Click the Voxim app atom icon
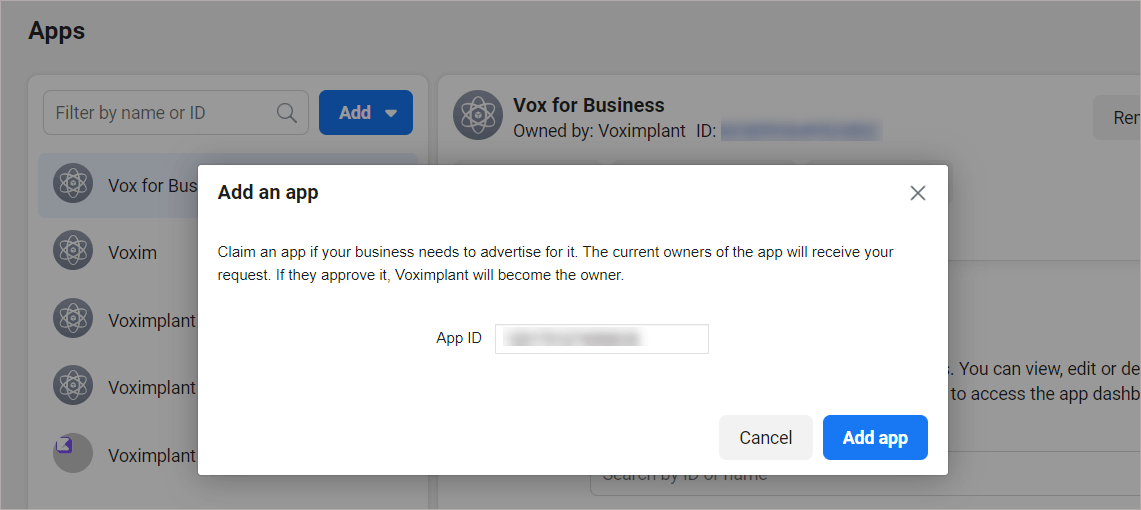The image size is (1141, 510). pyautogui.click(x=73, y=250)
